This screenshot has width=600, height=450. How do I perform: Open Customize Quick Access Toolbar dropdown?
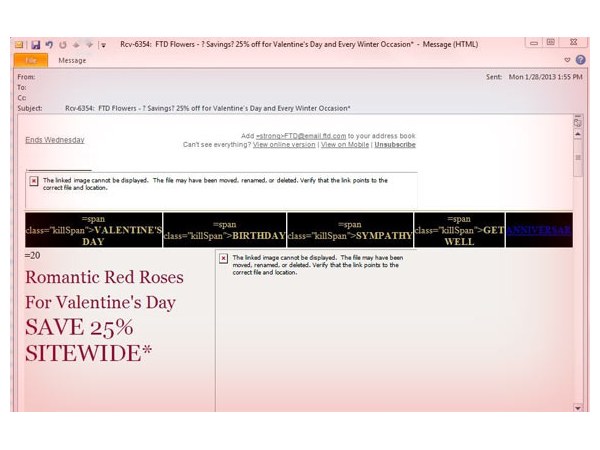[103, 45]
